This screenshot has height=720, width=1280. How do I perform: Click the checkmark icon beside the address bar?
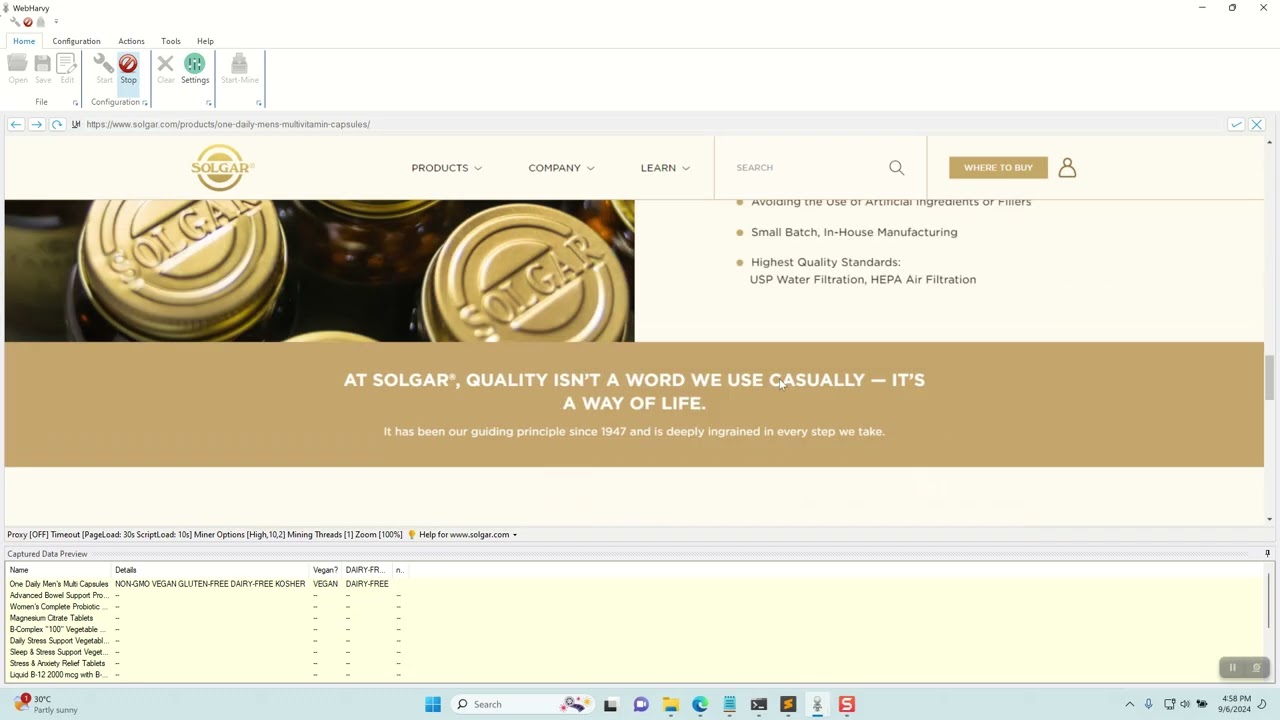click(1236, 124)
